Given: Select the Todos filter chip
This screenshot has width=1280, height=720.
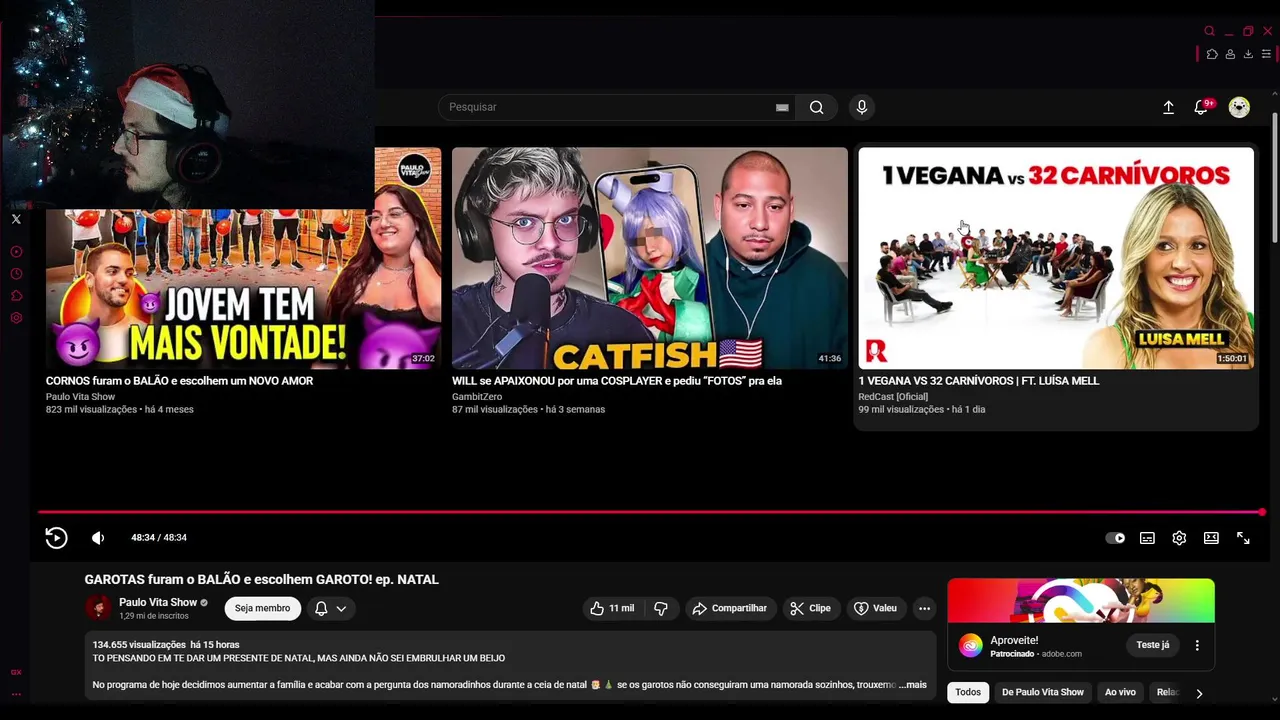Looking at the screenshot, I should (x=968, y=692).
